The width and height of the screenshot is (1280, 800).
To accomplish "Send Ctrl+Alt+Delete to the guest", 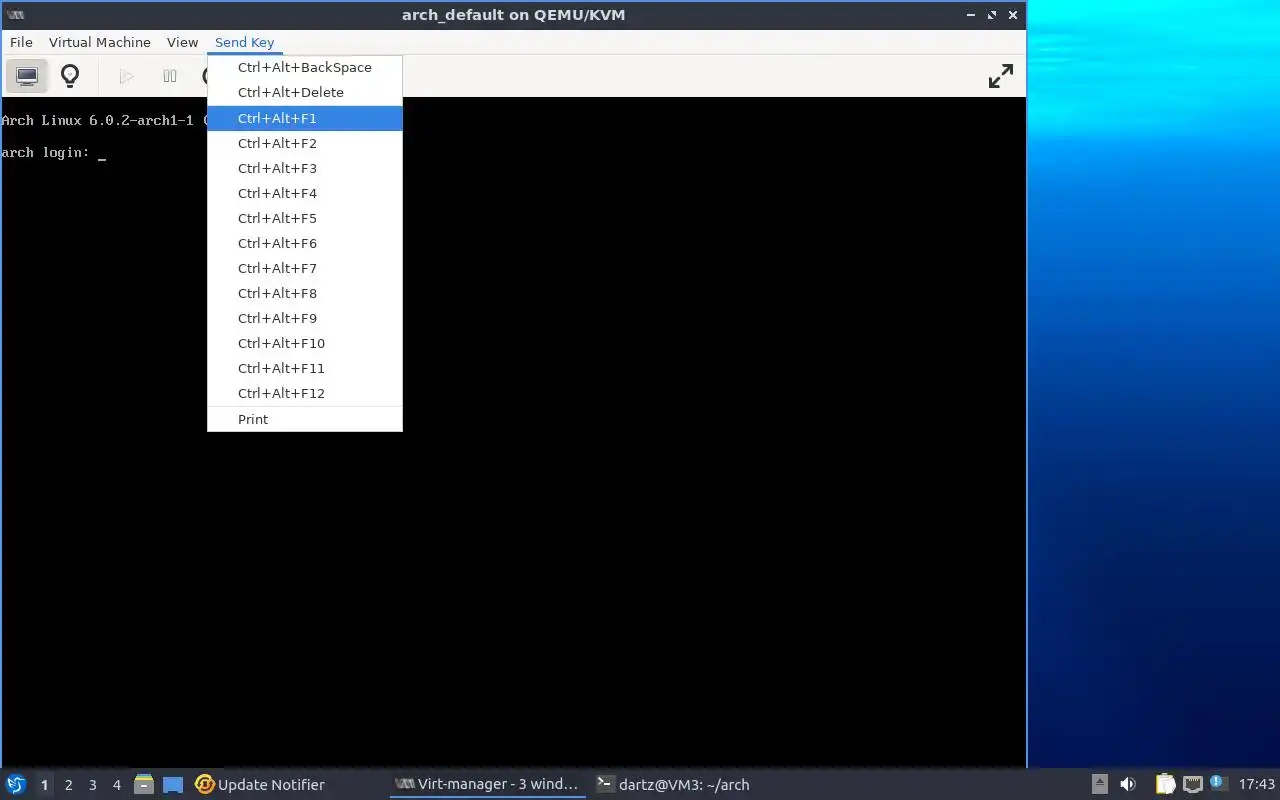I will [305, 92].
